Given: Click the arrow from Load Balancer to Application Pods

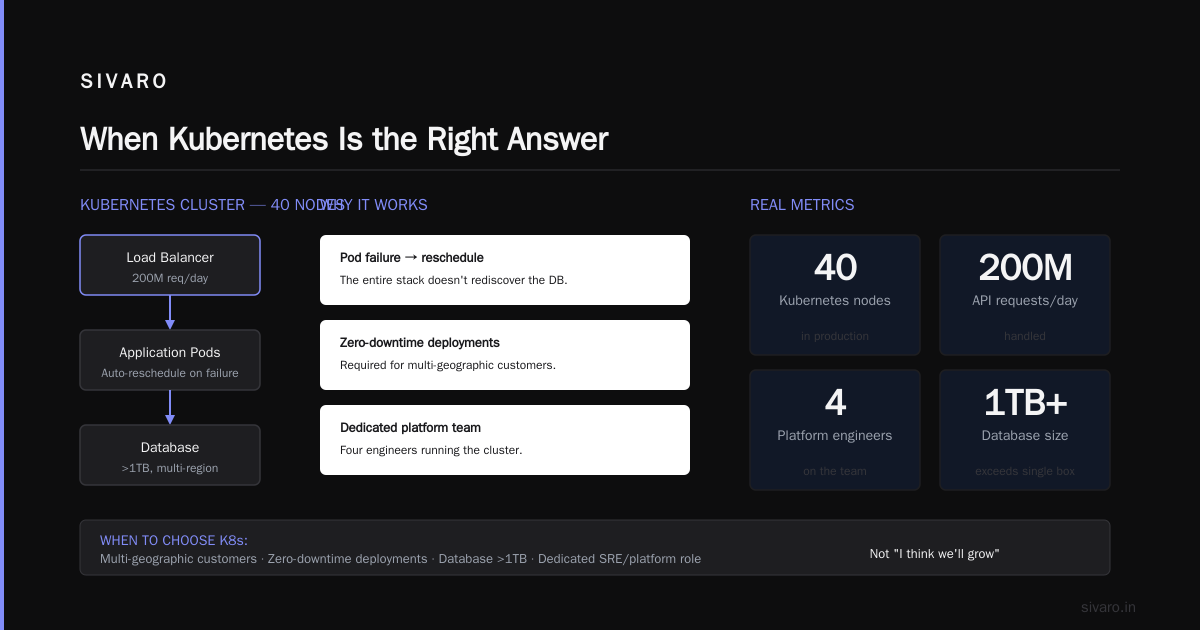Looking at the screenshot, I should (170, 312).
